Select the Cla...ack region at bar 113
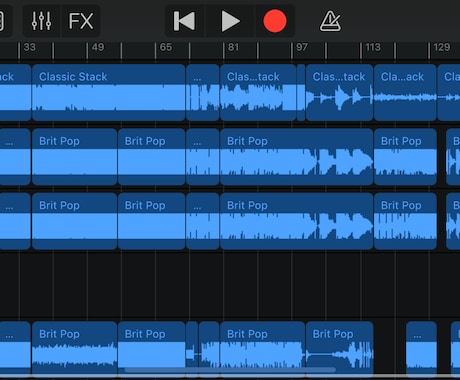 tap(405, 92)
